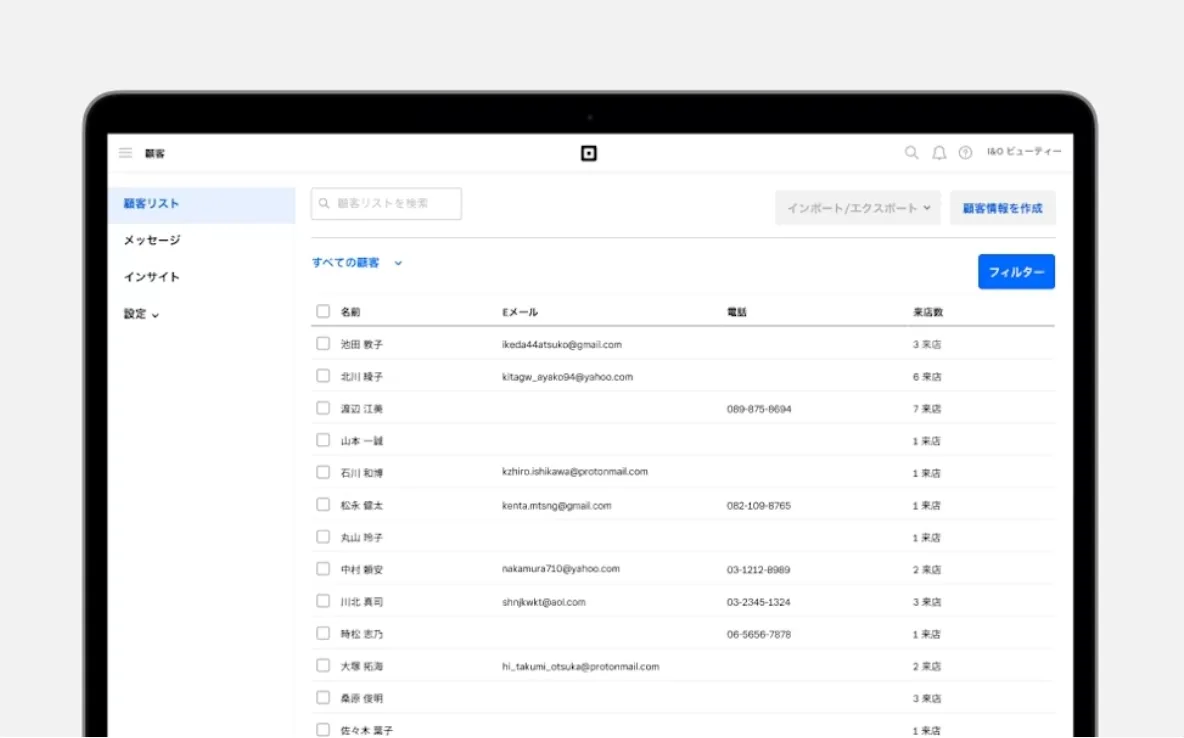1184x738 pixels.
Task: Open search via the magnifier icon
Action: pos(911,153)
